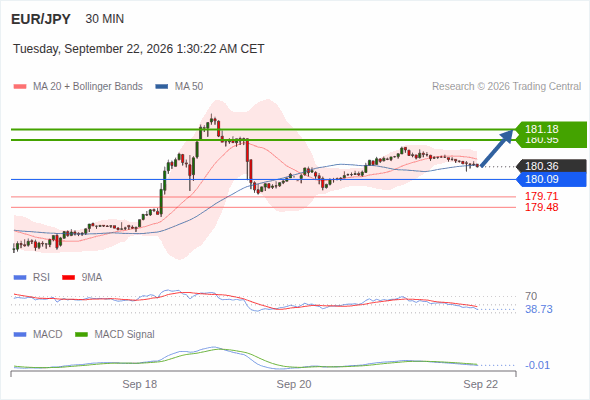The height and width of the screenshot is (400, 590).
Task: Click the RSI legend label
Action: pyautogui.click(x=41, y=278)
